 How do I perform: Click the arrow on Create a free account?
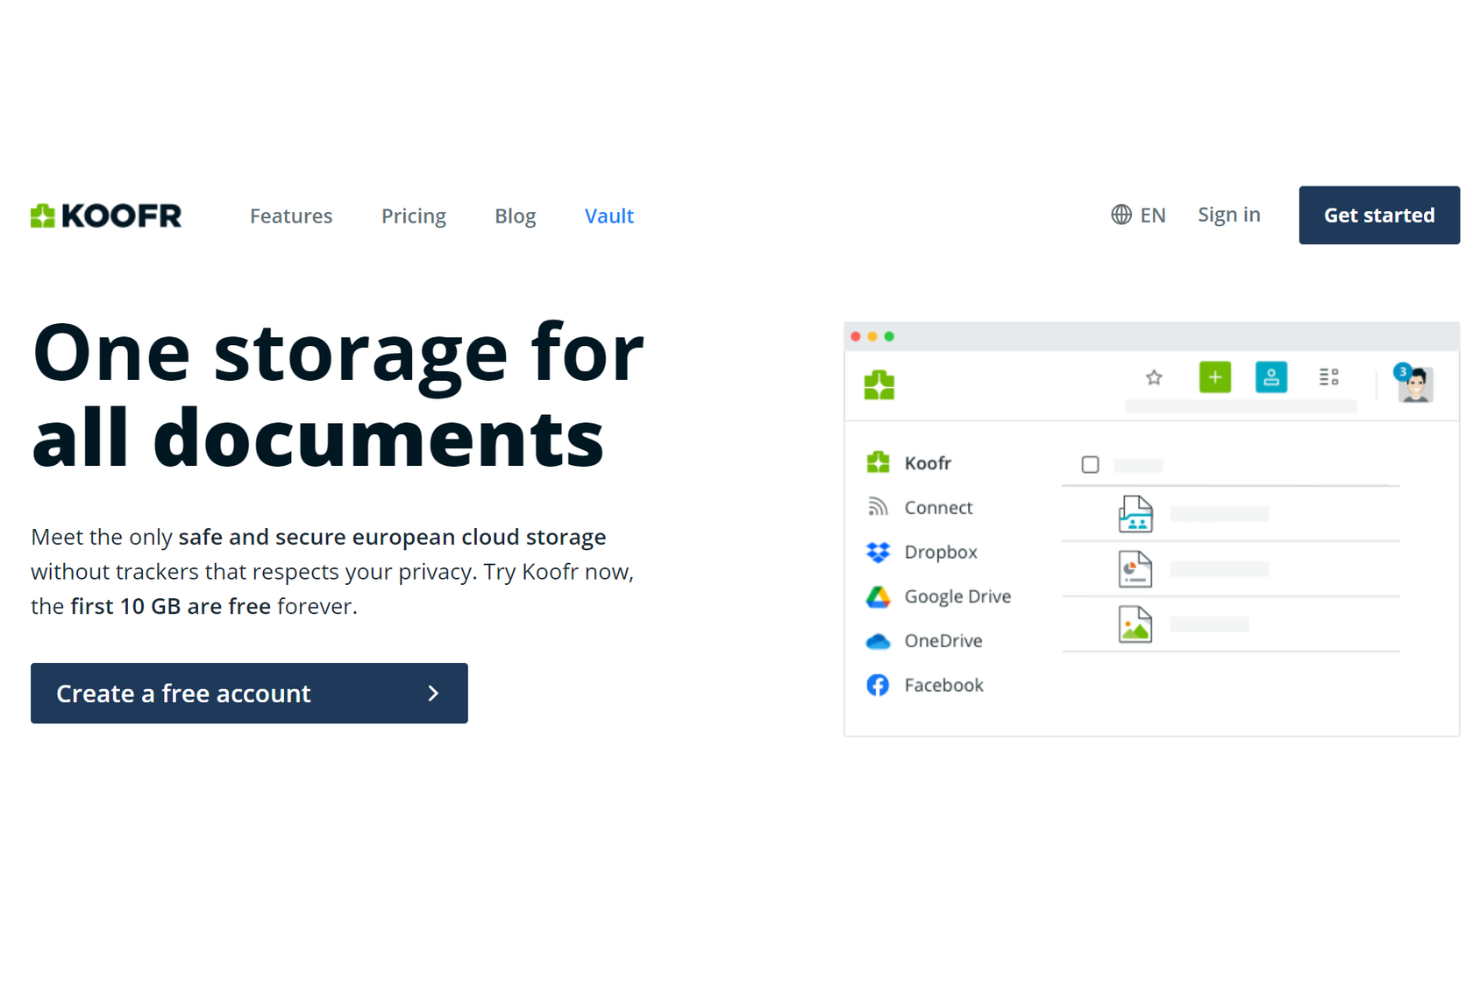coord(433,693)
